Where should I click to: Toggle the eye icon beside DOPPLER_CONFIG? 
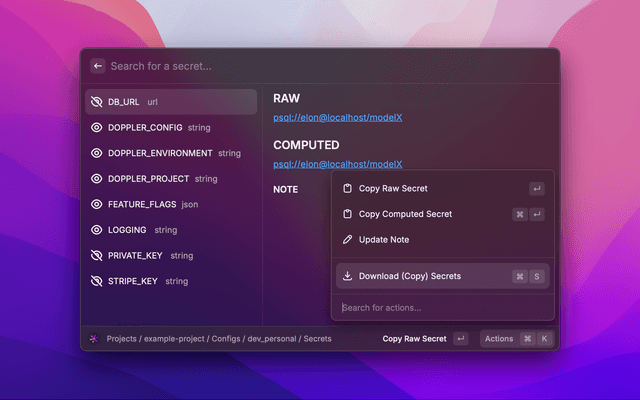click(97, 128)
